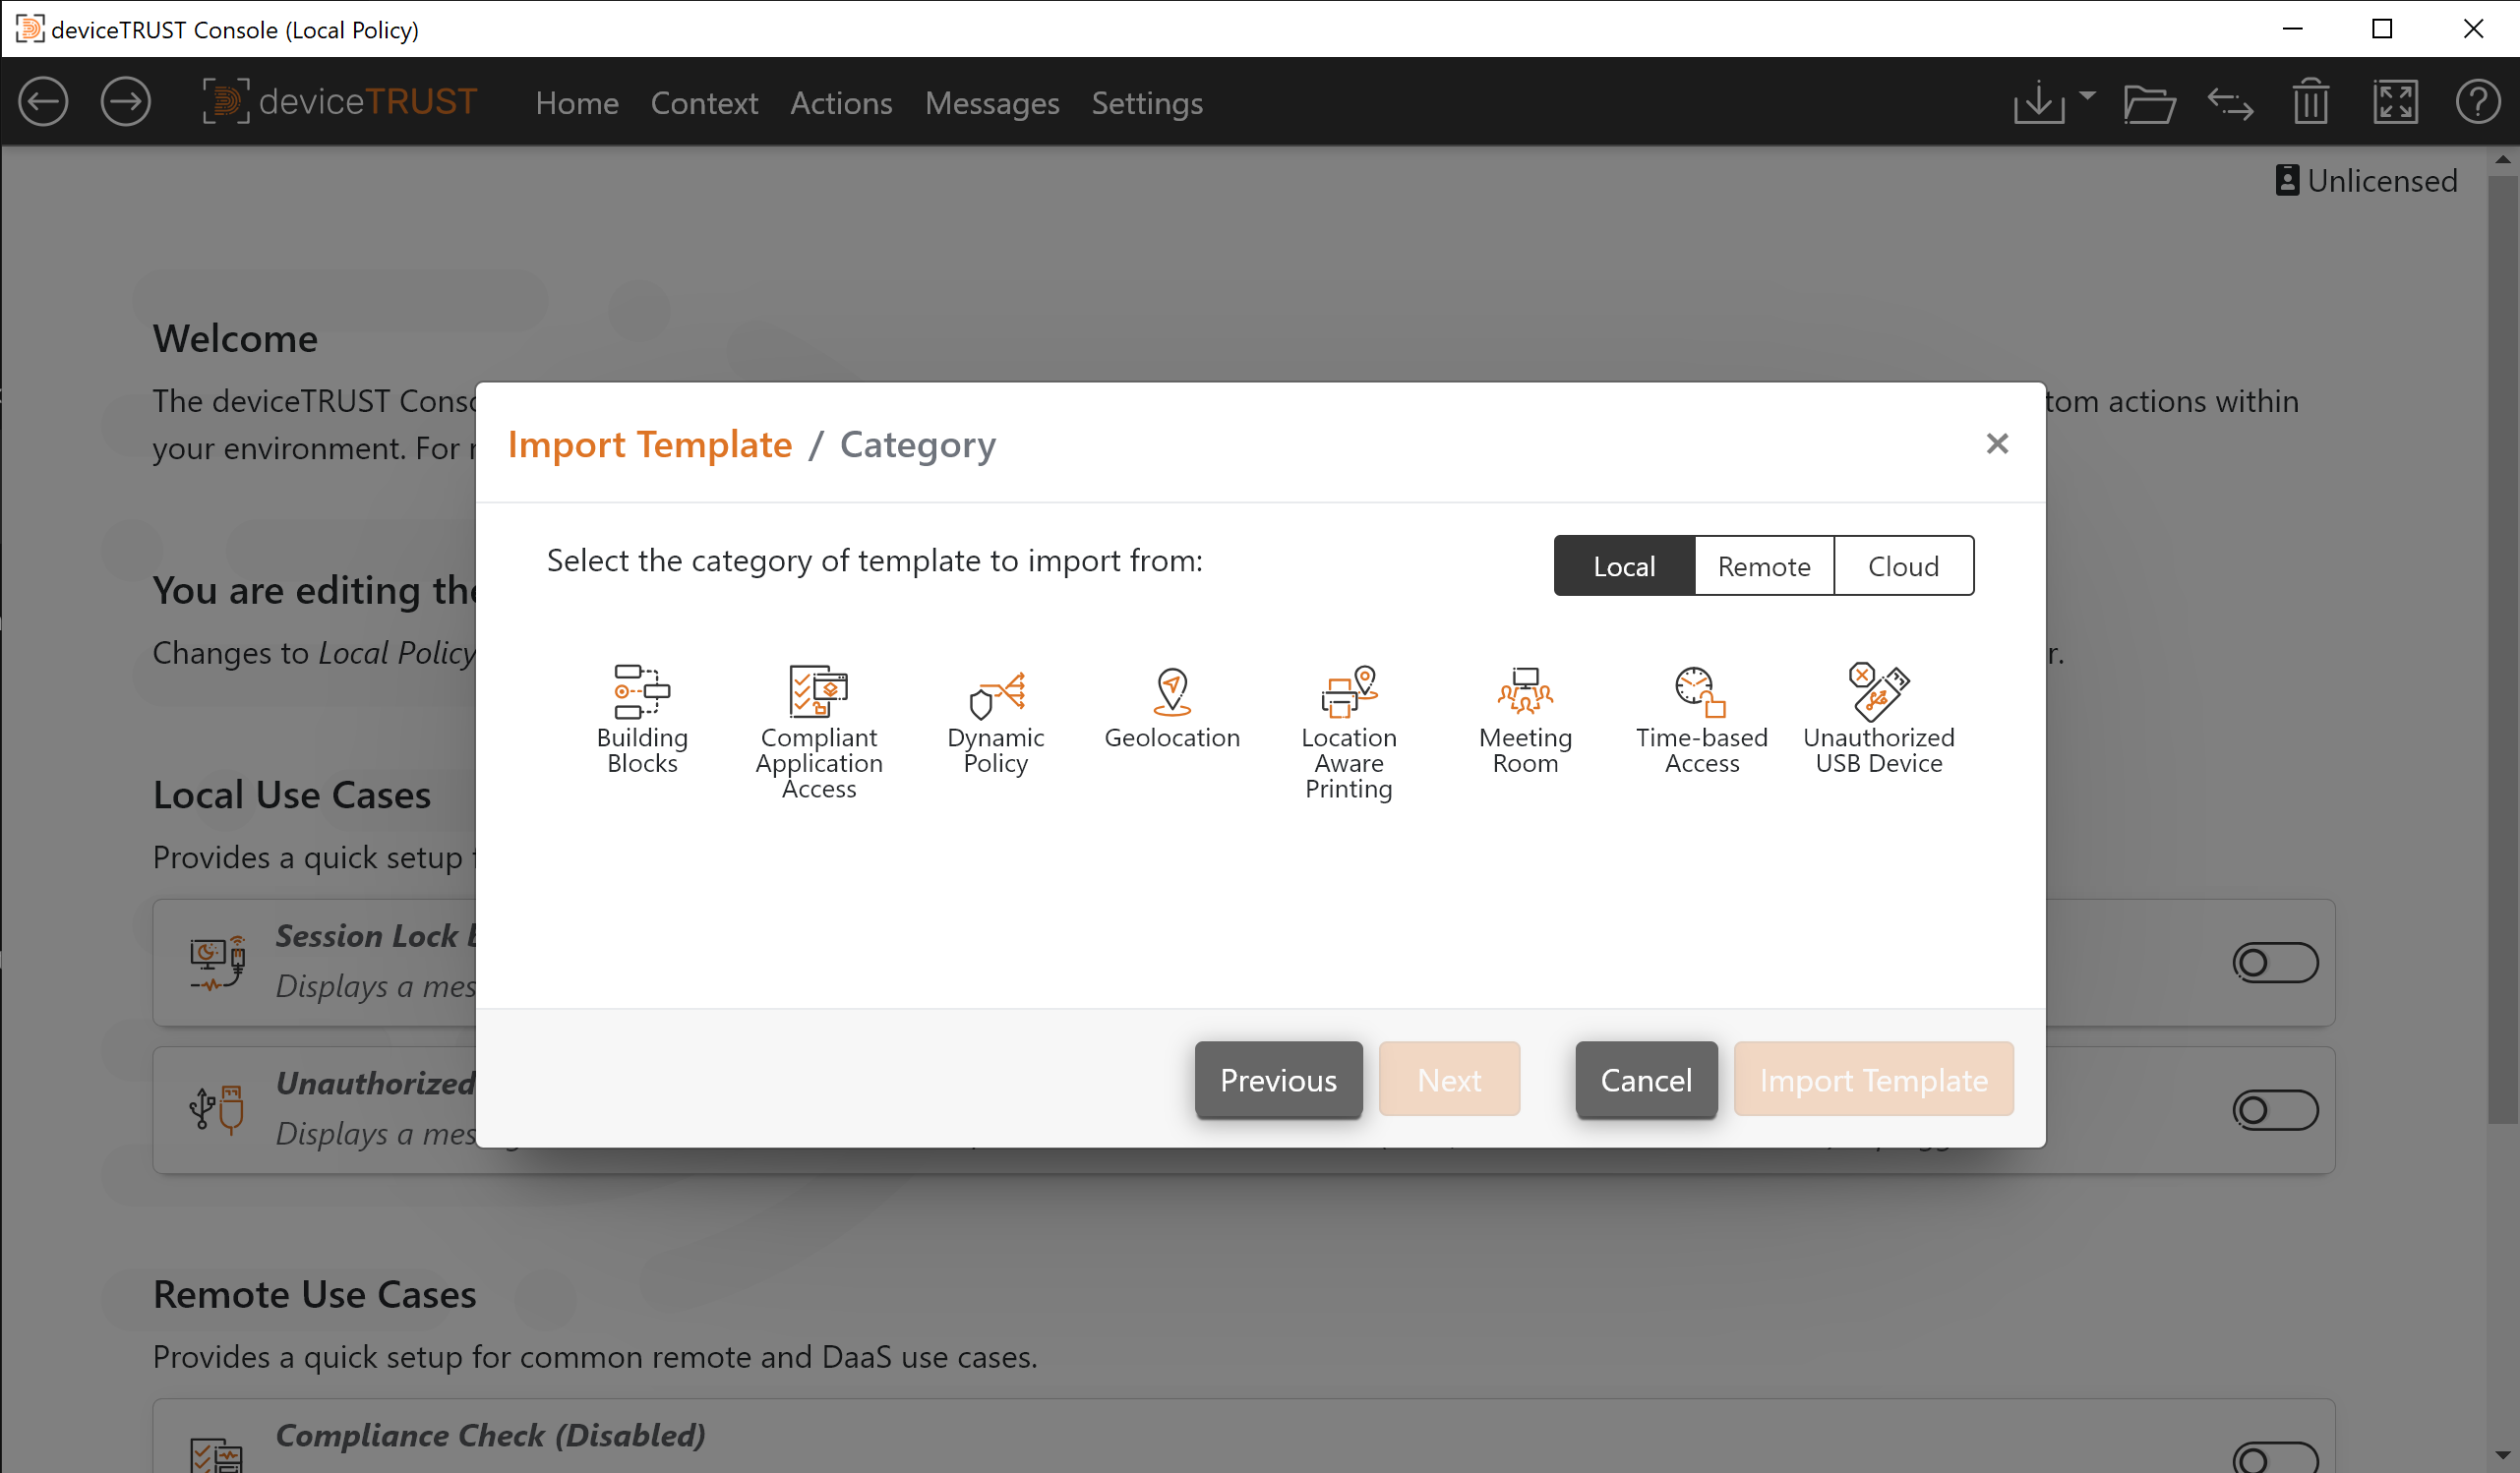
Task: Click the Import Template button
Action: click(x=1873, y=1080)
